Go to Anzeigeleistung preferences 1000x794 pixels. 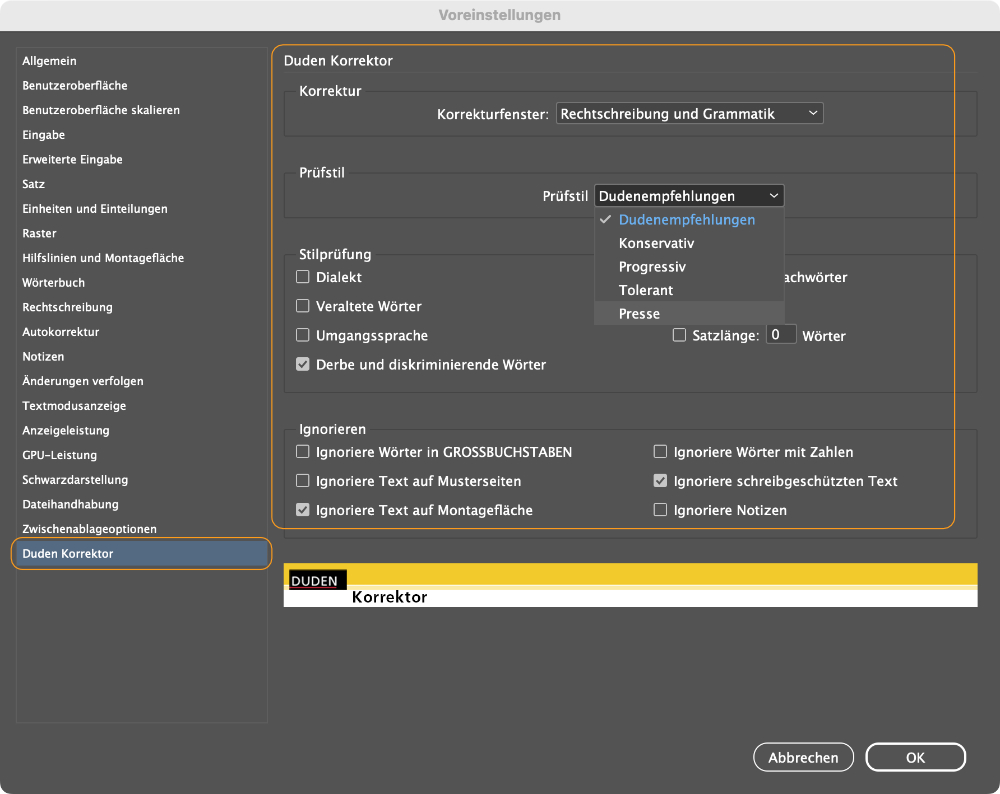click(x=66, y=430)
